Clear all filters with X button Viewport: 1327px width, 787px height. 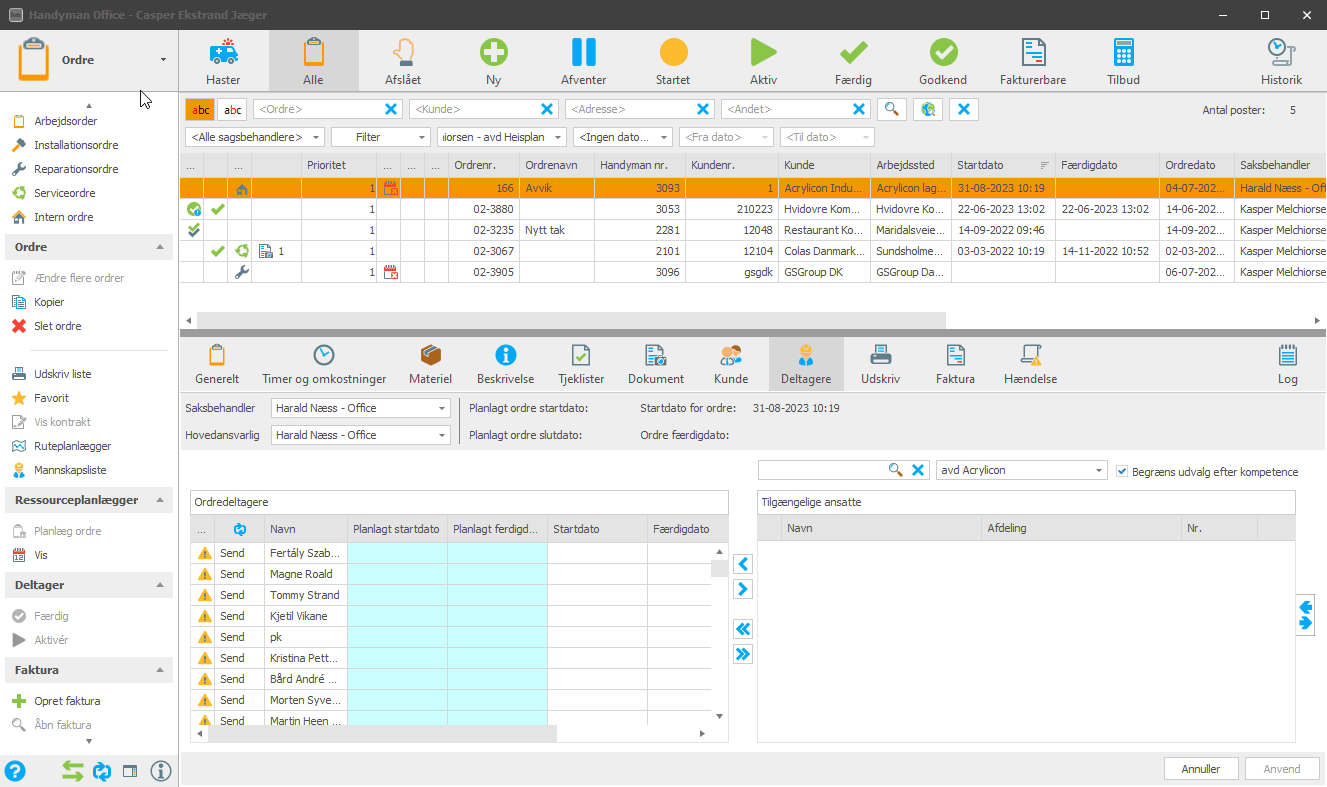[x=964, y=110]
